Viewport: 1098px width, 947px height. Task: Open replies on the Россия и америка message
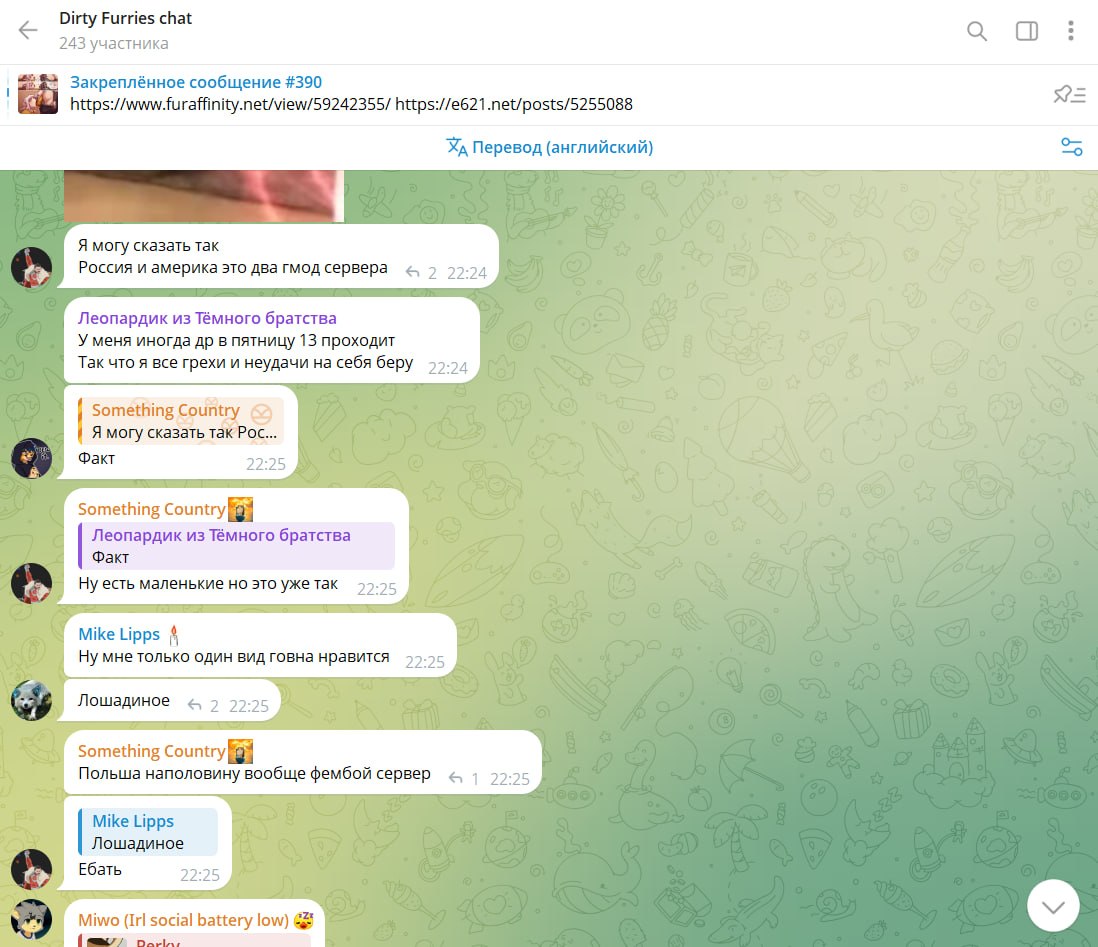click(x=421, y=272)
